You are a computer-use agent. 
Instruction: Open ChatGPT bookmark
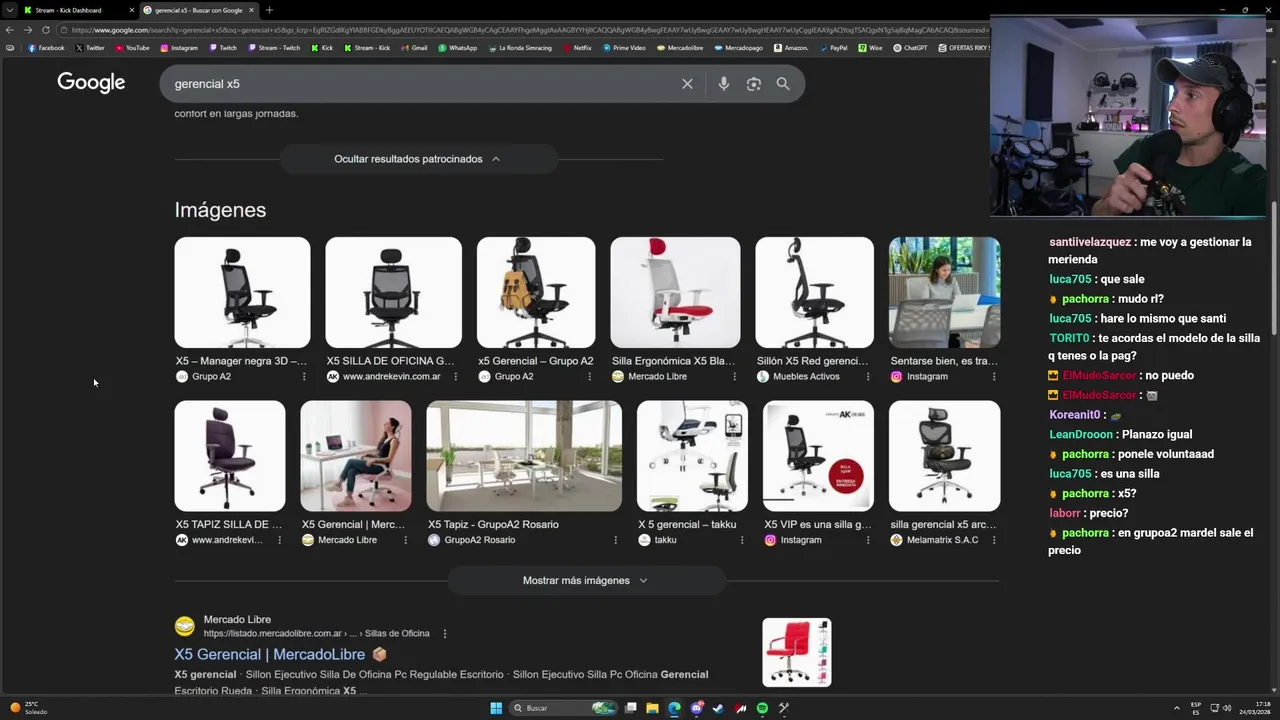[x=911, y=48]
